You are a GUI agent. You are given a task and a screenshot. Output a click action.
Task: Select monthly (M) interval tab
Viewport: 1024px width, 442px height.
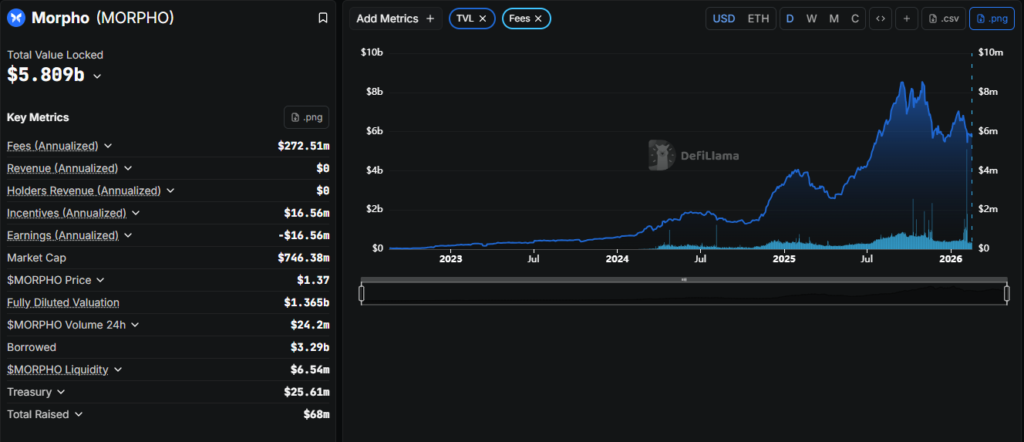click(833, 18)
